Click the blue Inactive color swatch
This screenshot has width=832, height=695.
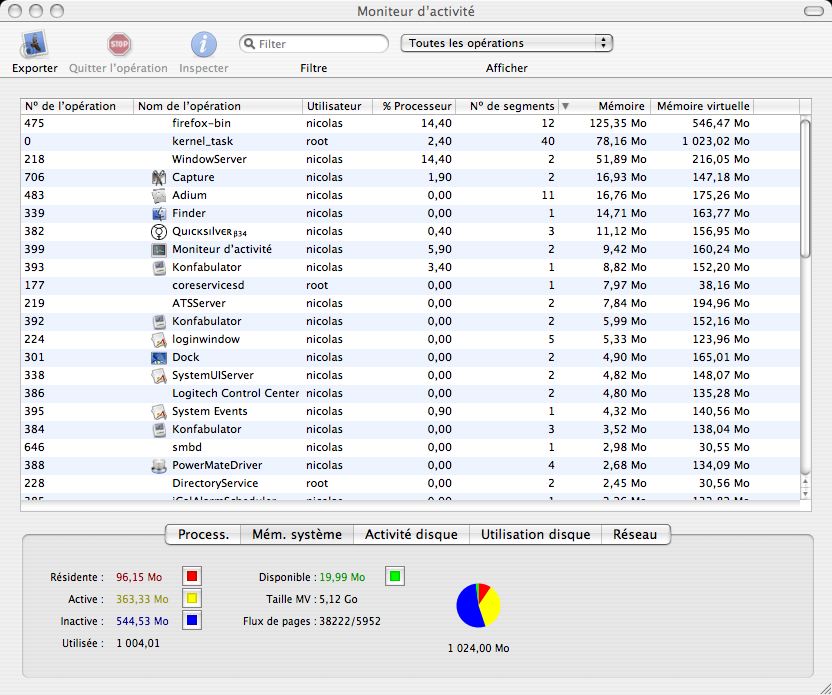click(x=192, y=620)
